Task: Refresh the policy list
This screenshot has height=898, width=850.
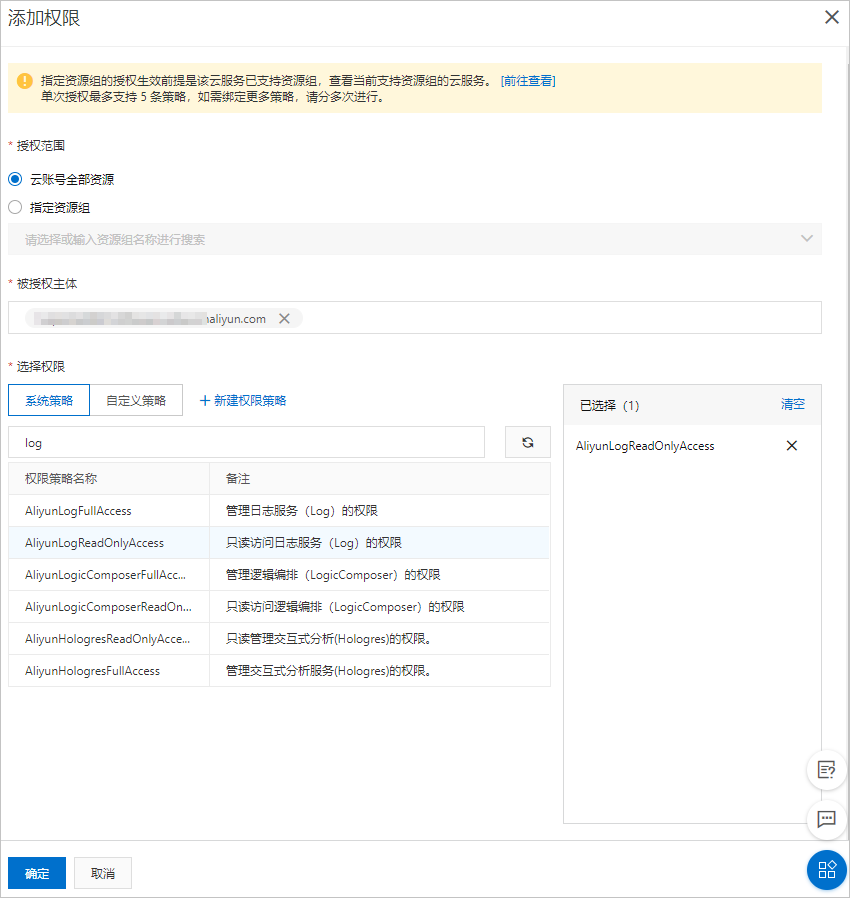Action: tap(528, 442)
